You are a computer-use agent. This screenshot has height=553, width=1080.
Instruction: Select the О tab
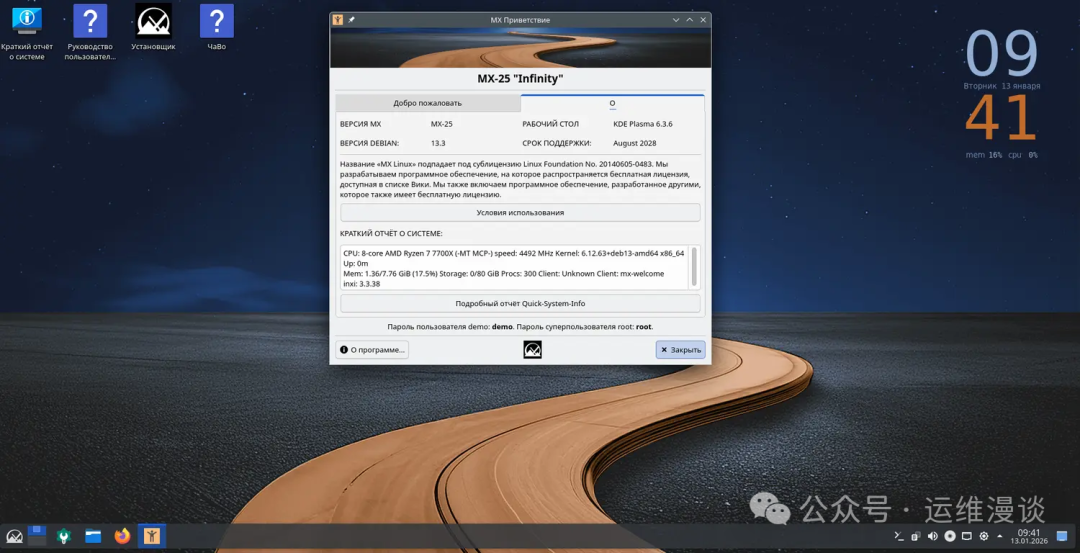point(612,103)
